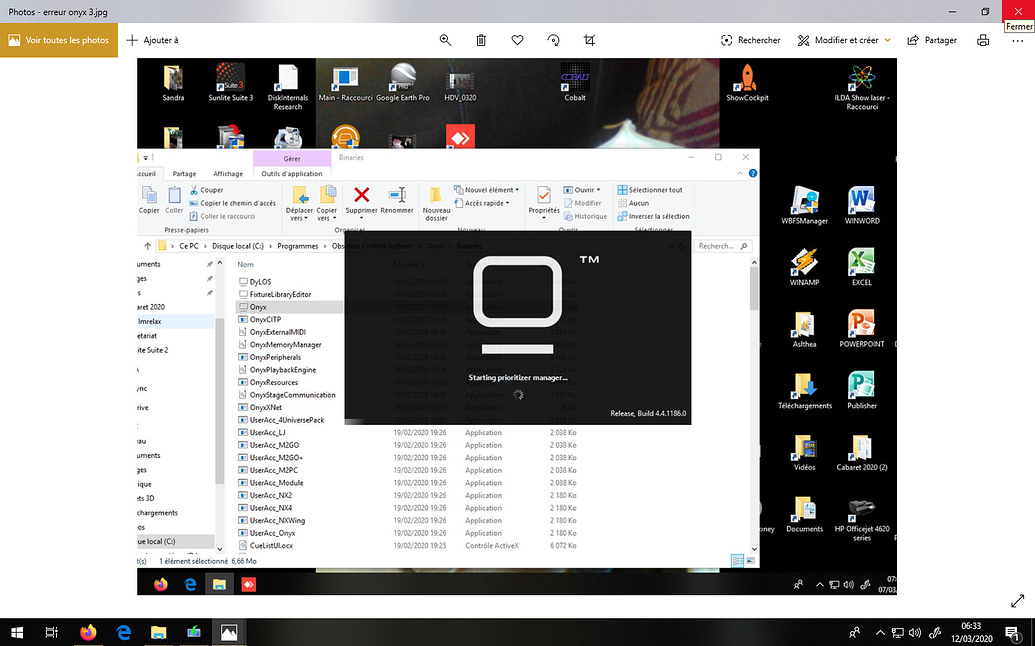Image resolution: width=1035 pixels, height=646 pixels.
Task: Open the crop tool icon
Action: (589, 40)
